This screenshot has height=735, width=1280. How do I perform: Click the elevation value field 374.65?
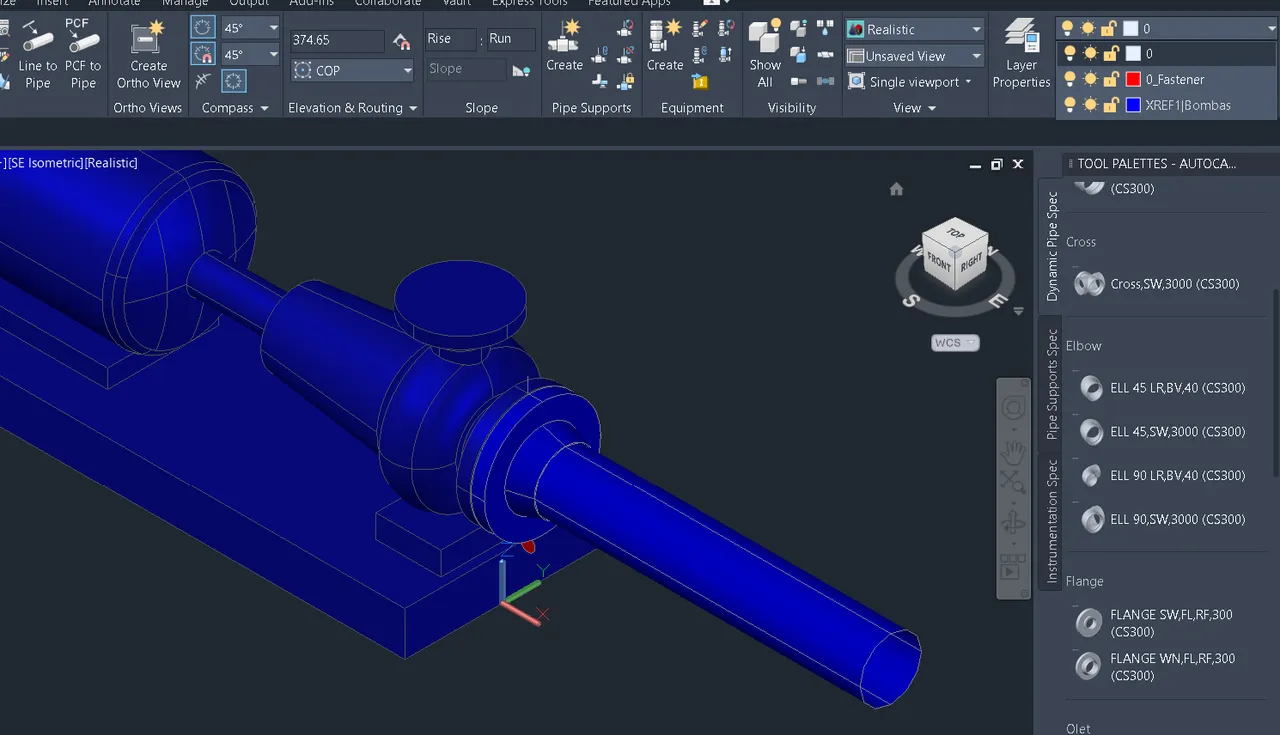tap(337, 41)
